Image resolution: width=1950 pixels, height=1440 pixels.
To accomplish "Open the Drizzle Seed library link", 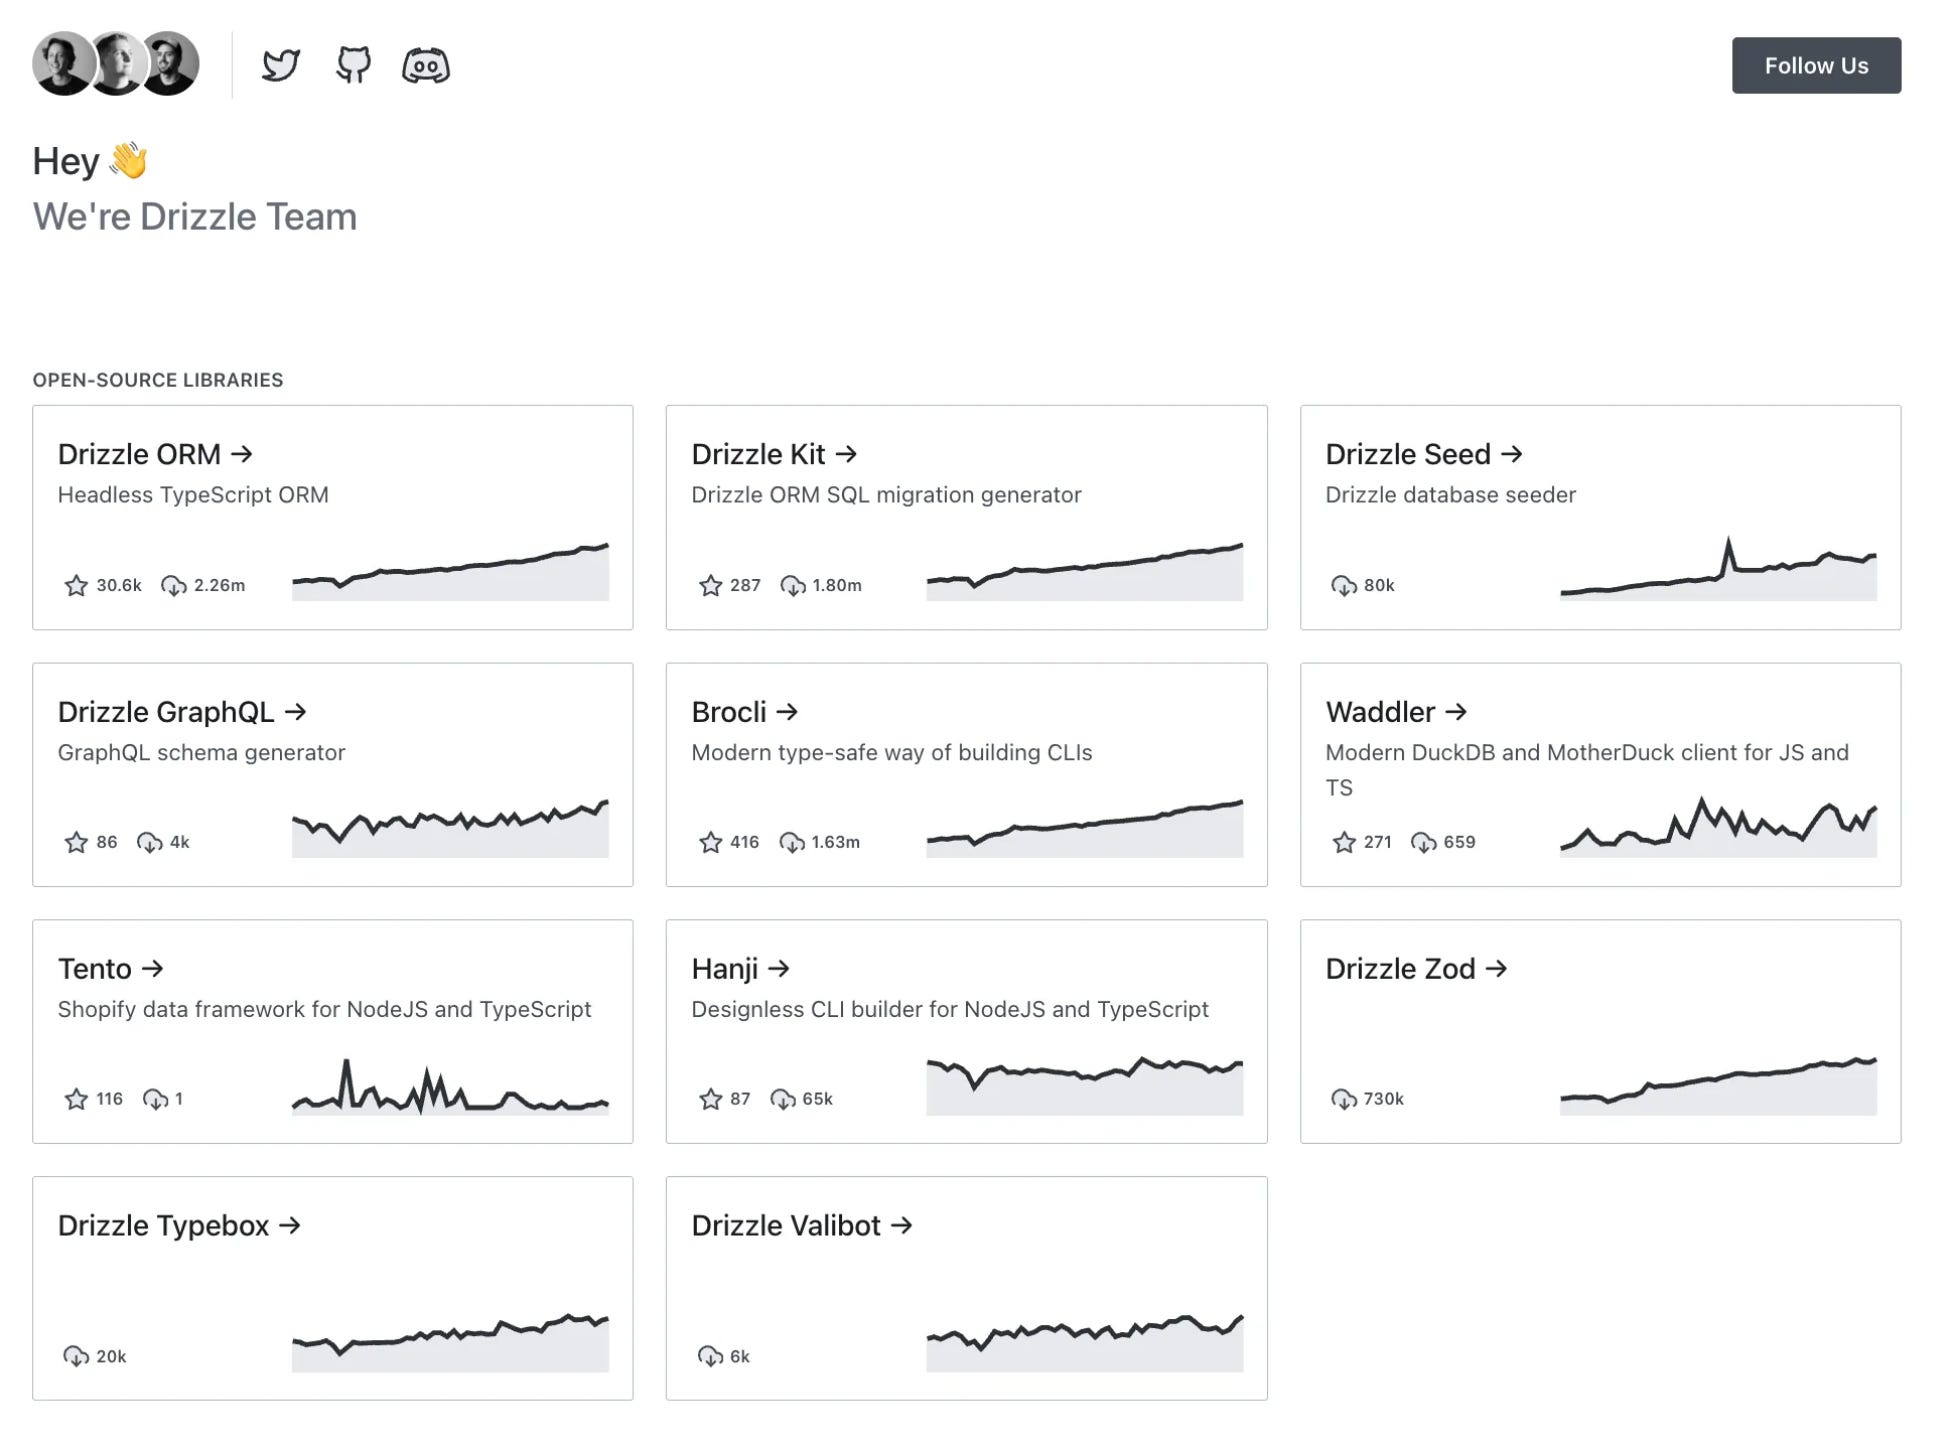I will pyautogui.click(x=1424, y=454).
